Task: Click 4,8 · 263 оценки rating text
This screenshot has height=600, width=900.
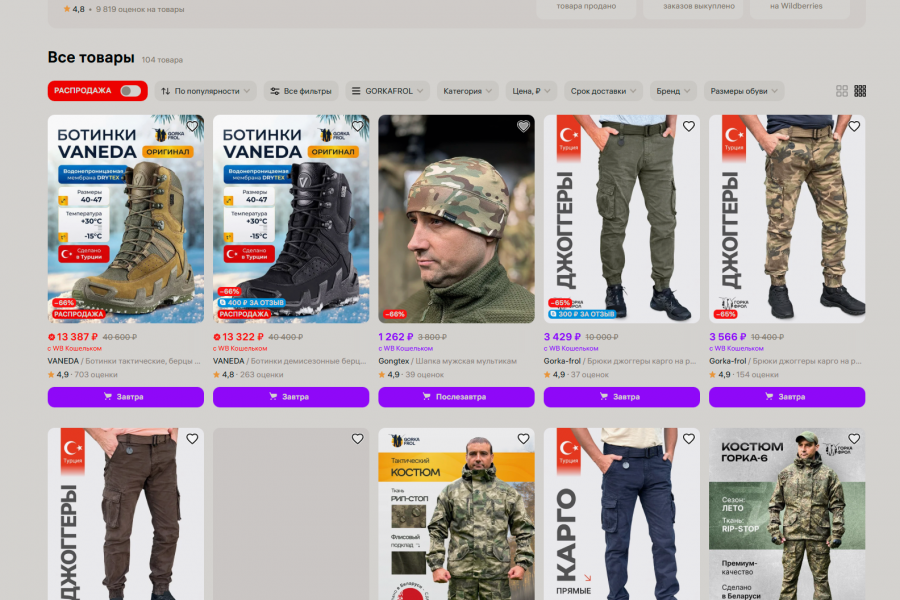Action: coord(248,374)
